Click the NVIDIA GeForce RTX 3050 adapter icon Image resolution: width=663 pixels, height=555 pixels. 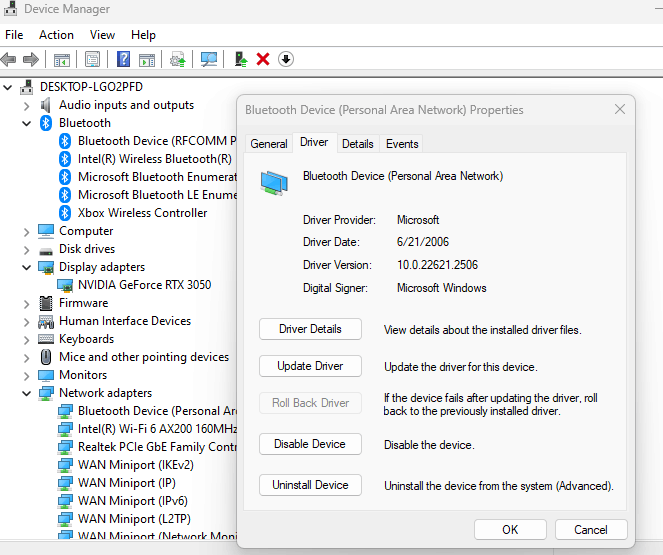65,285
